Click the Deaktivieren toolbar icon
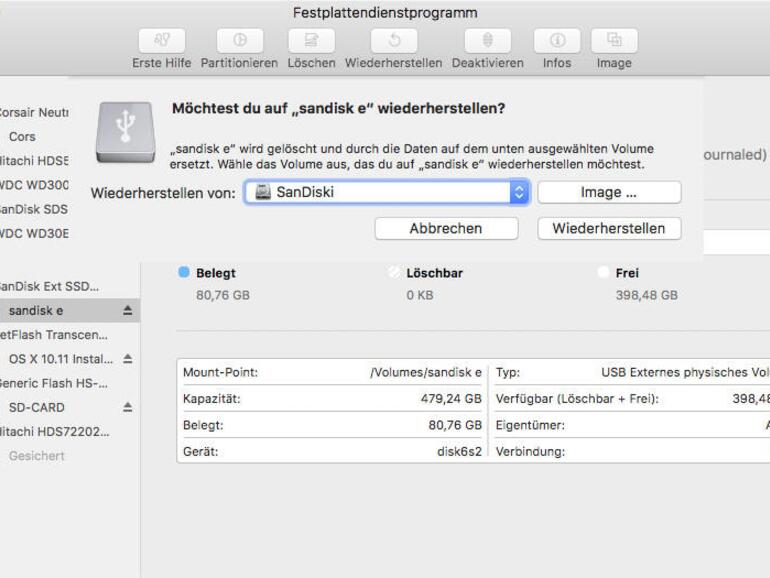The height and width of the screenshot is (578, 770). [488, 41]
